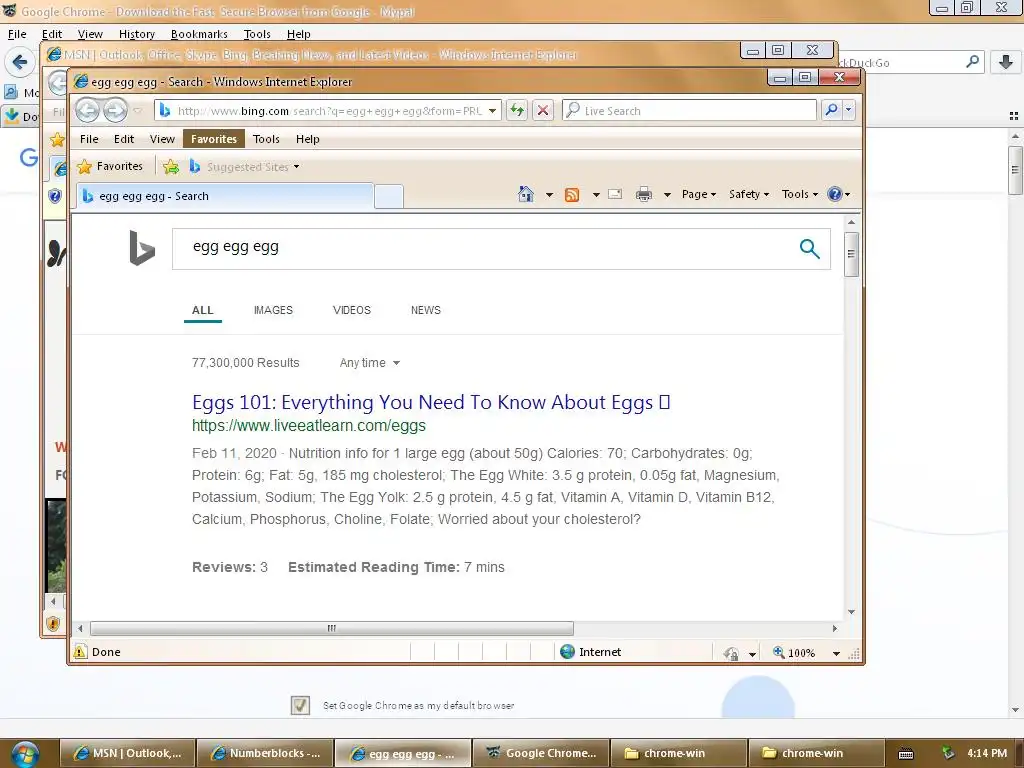The width and height of the screenshot is (1024, 768).
Task: Switch to VIDEOS results tab
Action: pos(351,310)
